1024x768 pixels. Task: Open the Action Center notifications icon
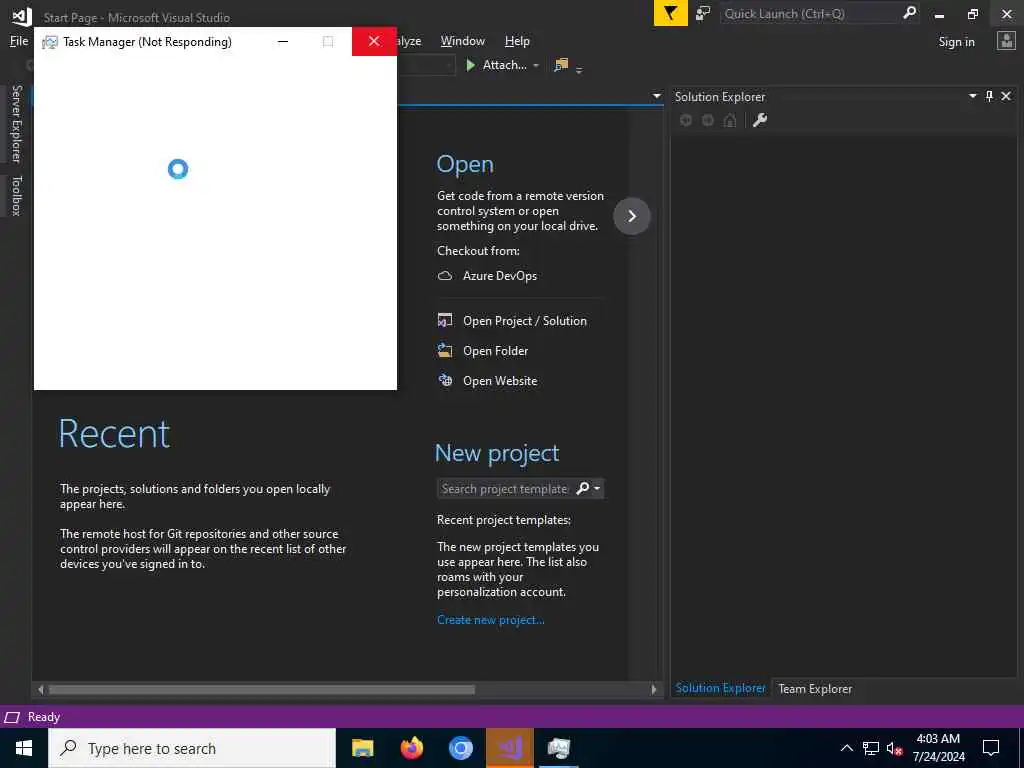tap(991, 748)
